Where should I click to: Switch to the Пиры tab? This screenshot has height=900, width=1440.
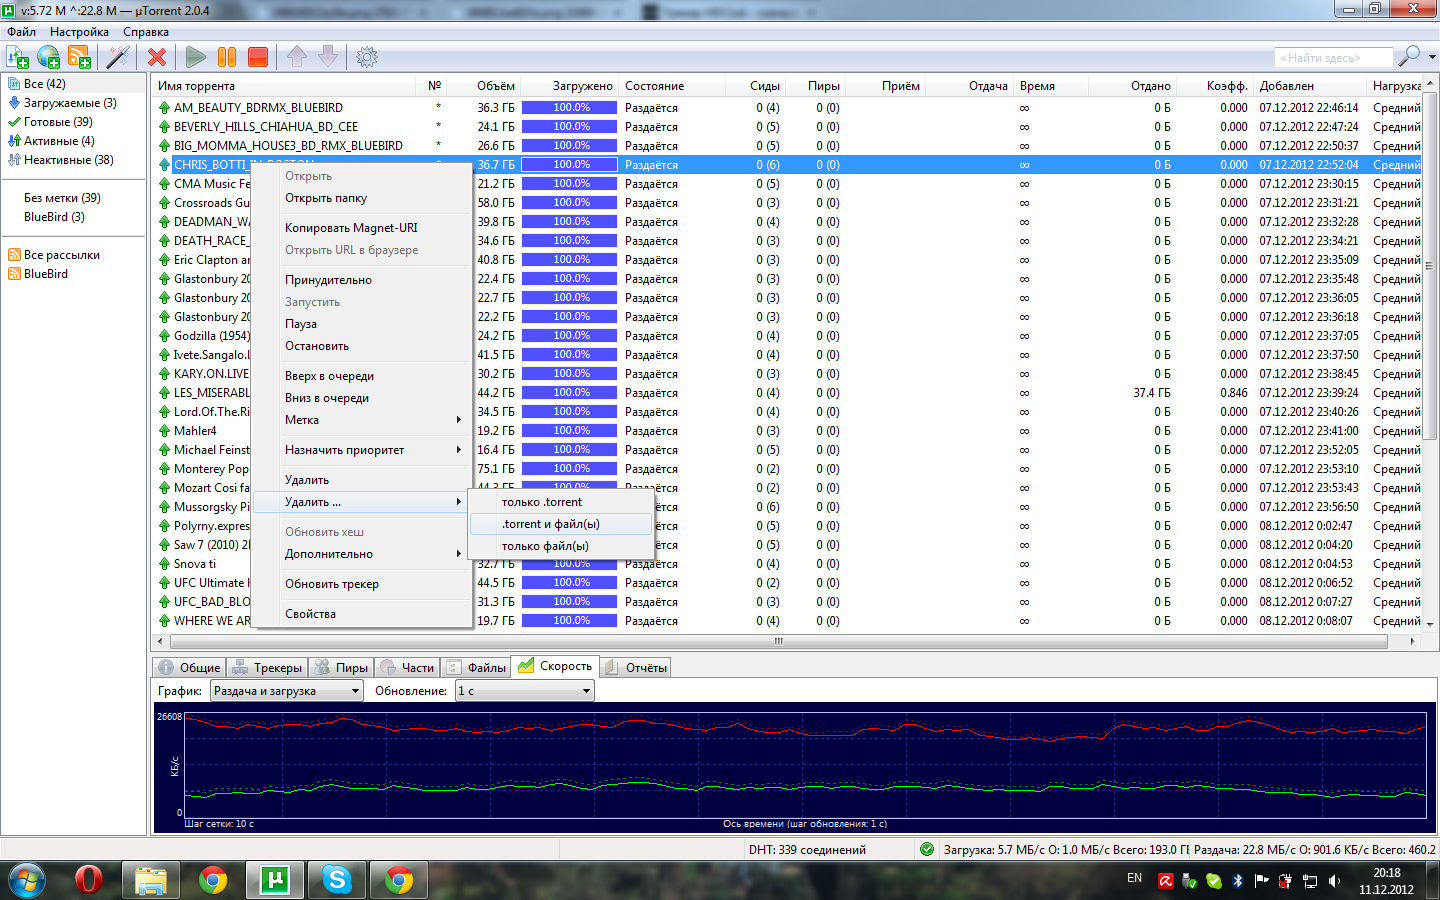click(x=341, y=668)
